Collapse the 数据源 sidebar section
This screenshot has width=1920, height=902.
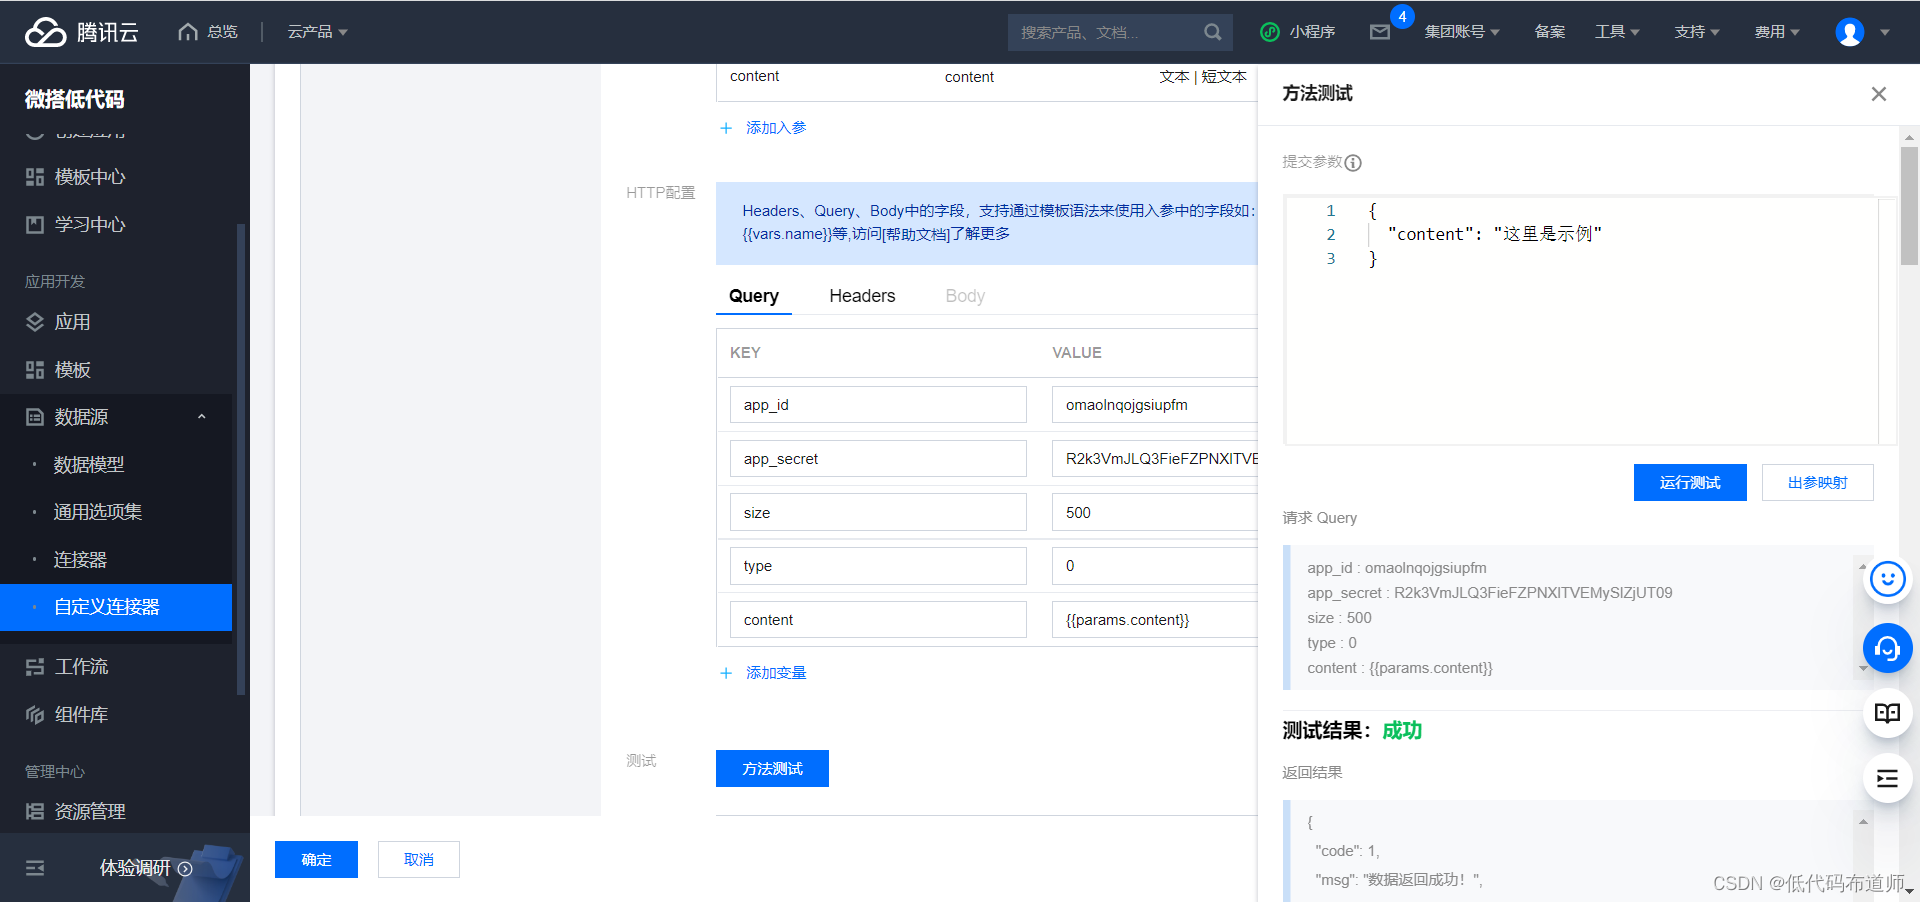(x=202, y=417)
